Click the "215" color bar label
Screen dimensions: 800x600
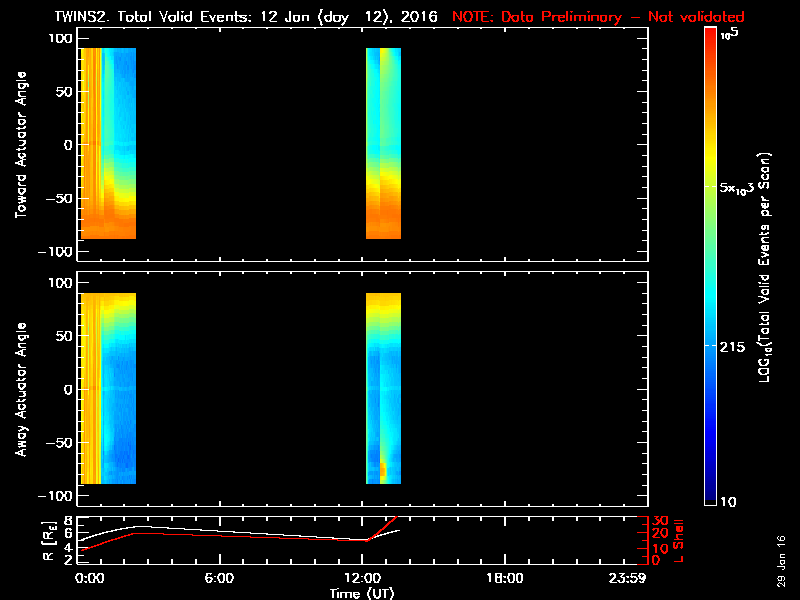point(732,347)
